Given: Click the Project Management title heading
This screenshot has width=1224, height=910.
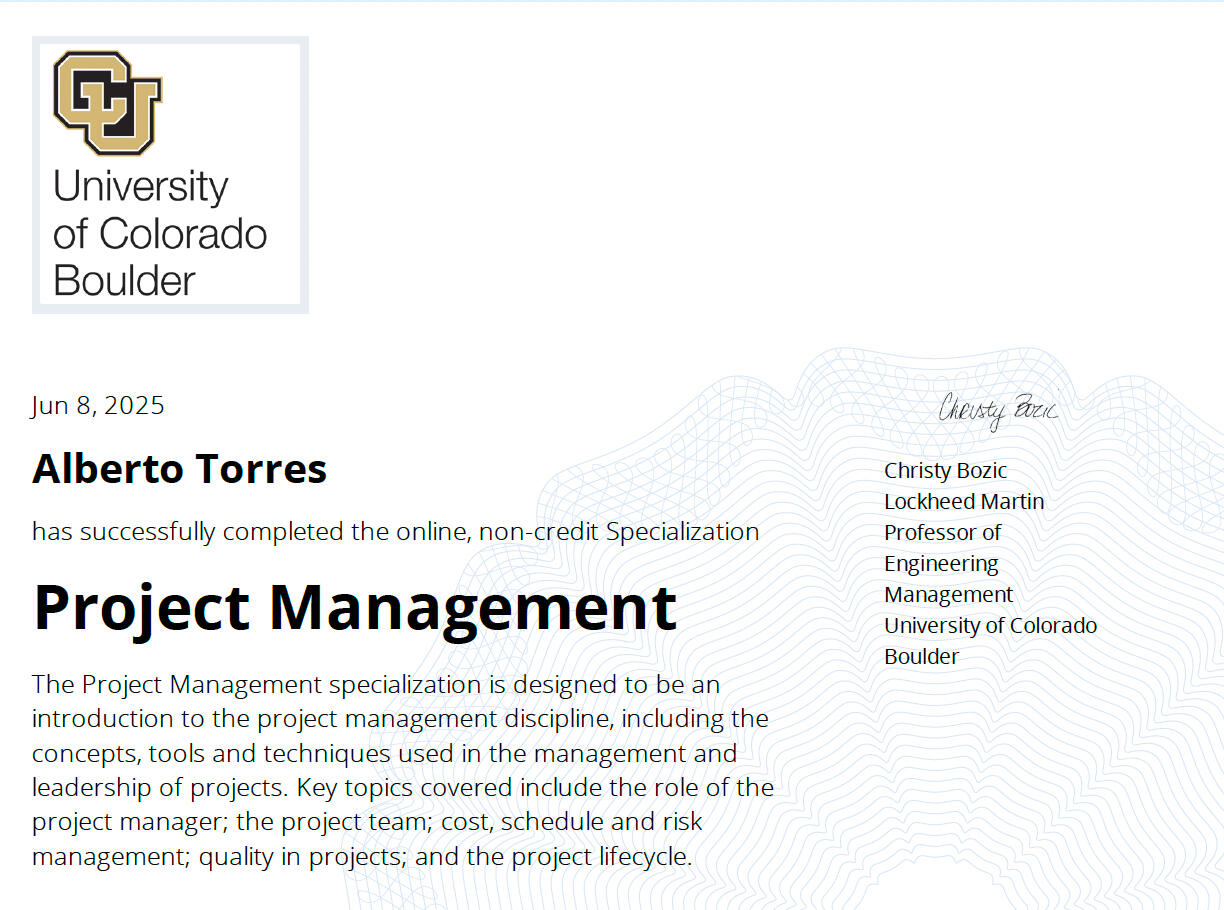Looking at the screenshot, I should [355, 607].
